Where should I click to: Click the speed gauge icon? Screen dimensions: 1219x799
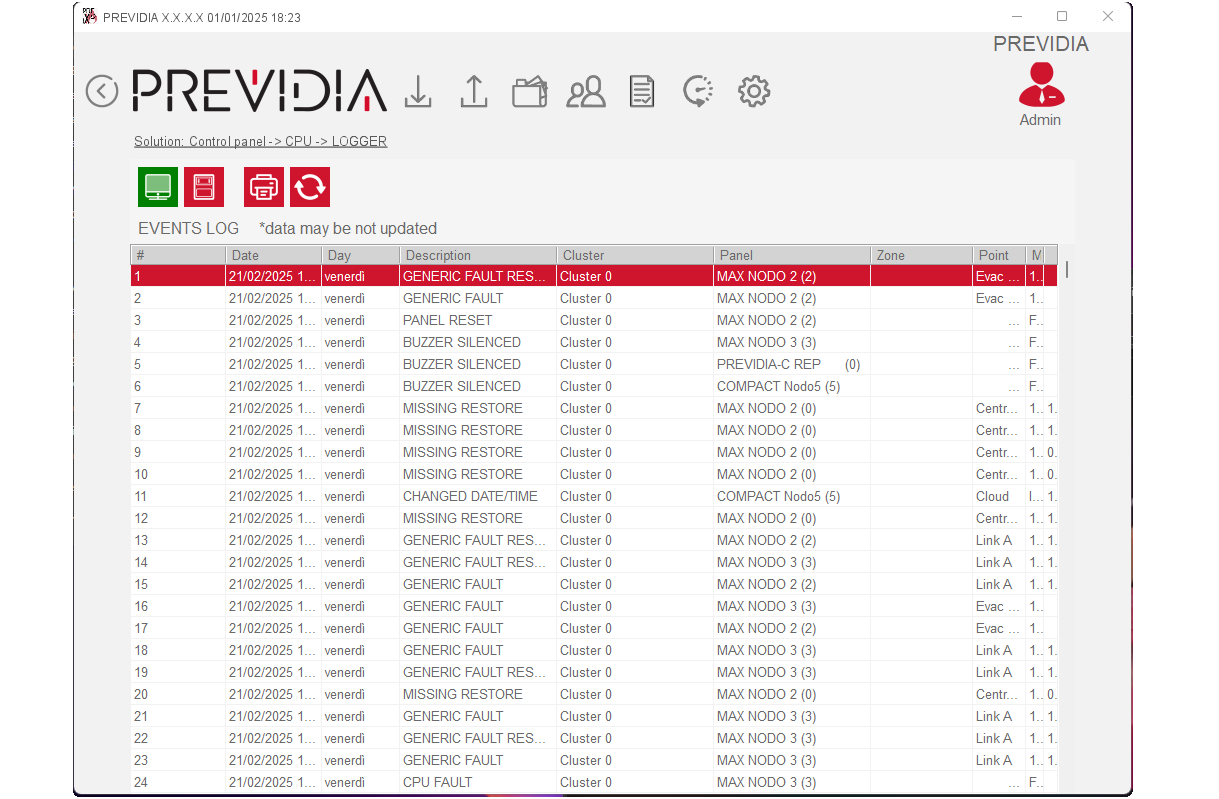697,92
